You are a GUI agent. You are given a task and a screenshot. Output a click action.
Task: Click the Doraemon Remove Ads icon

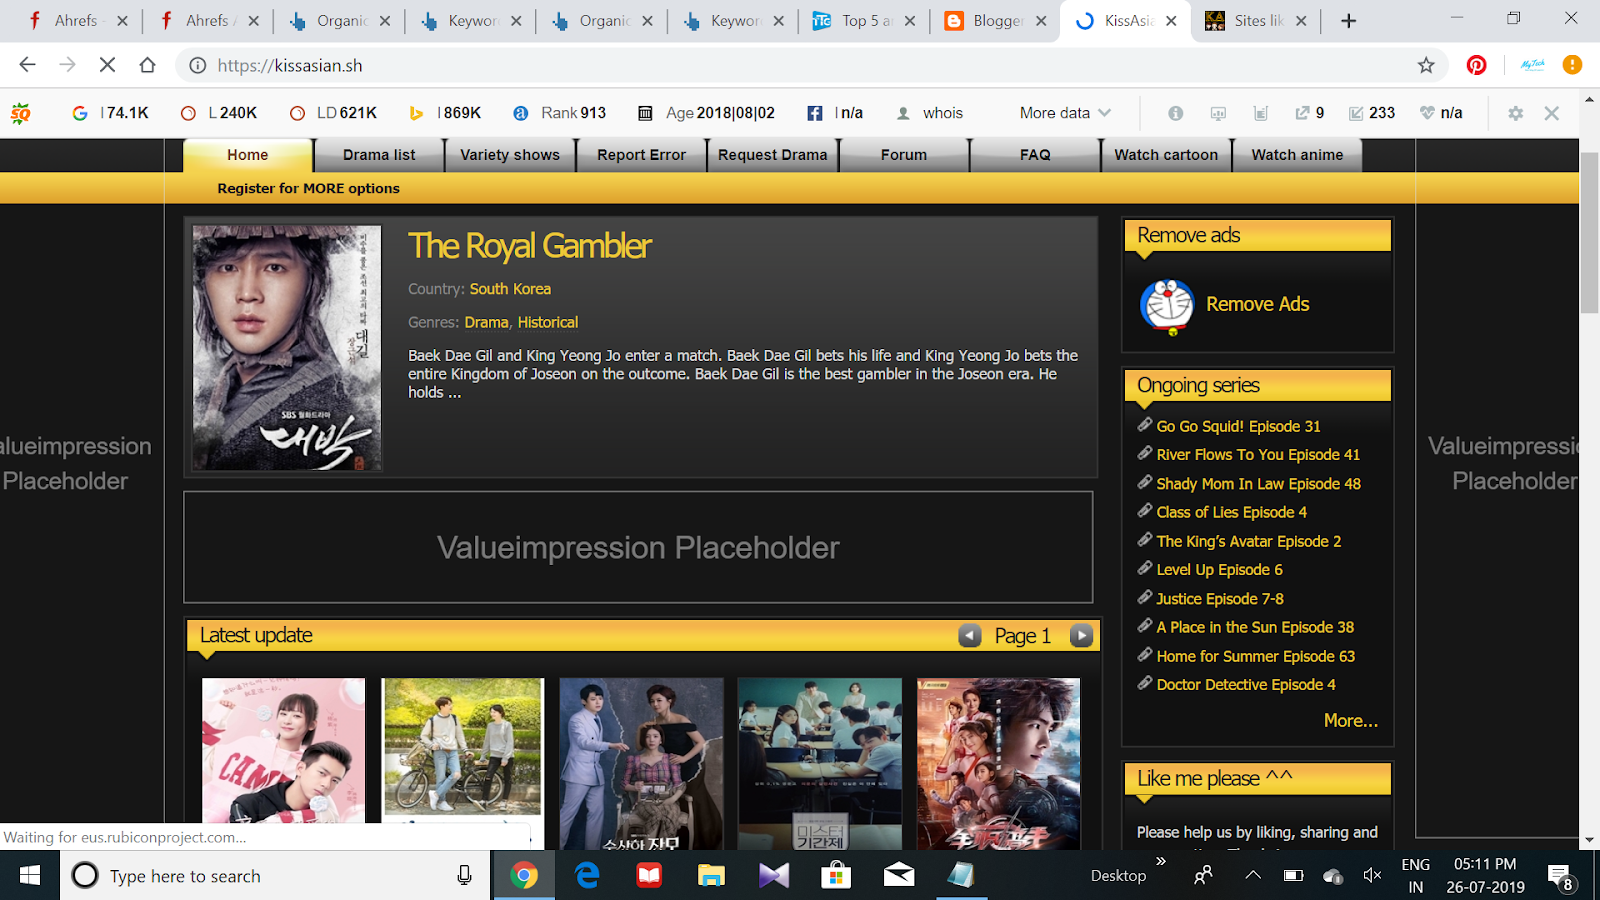point(1167,305)
